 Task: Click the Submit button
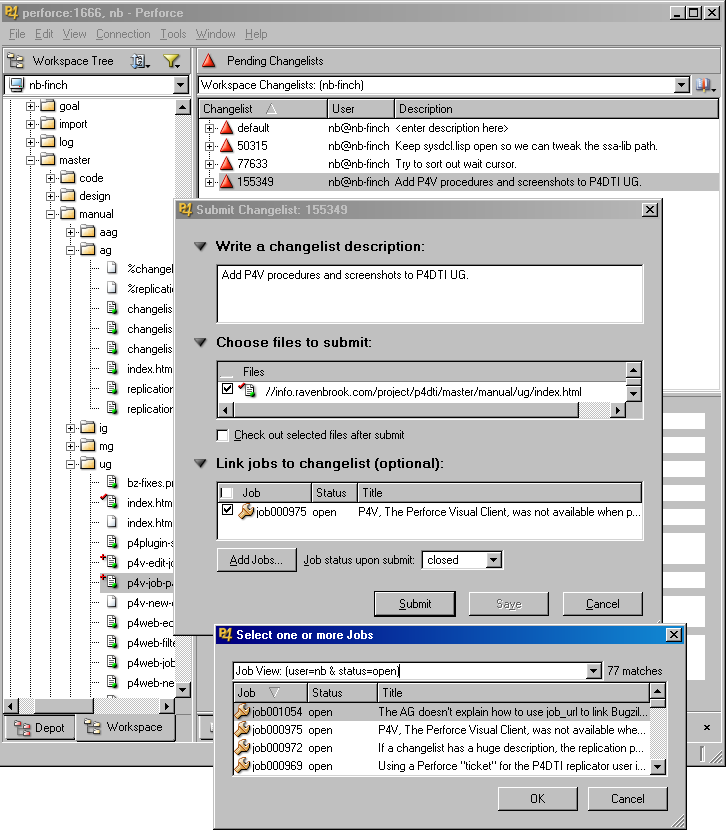pyautogui.click(x=414, y=604)
